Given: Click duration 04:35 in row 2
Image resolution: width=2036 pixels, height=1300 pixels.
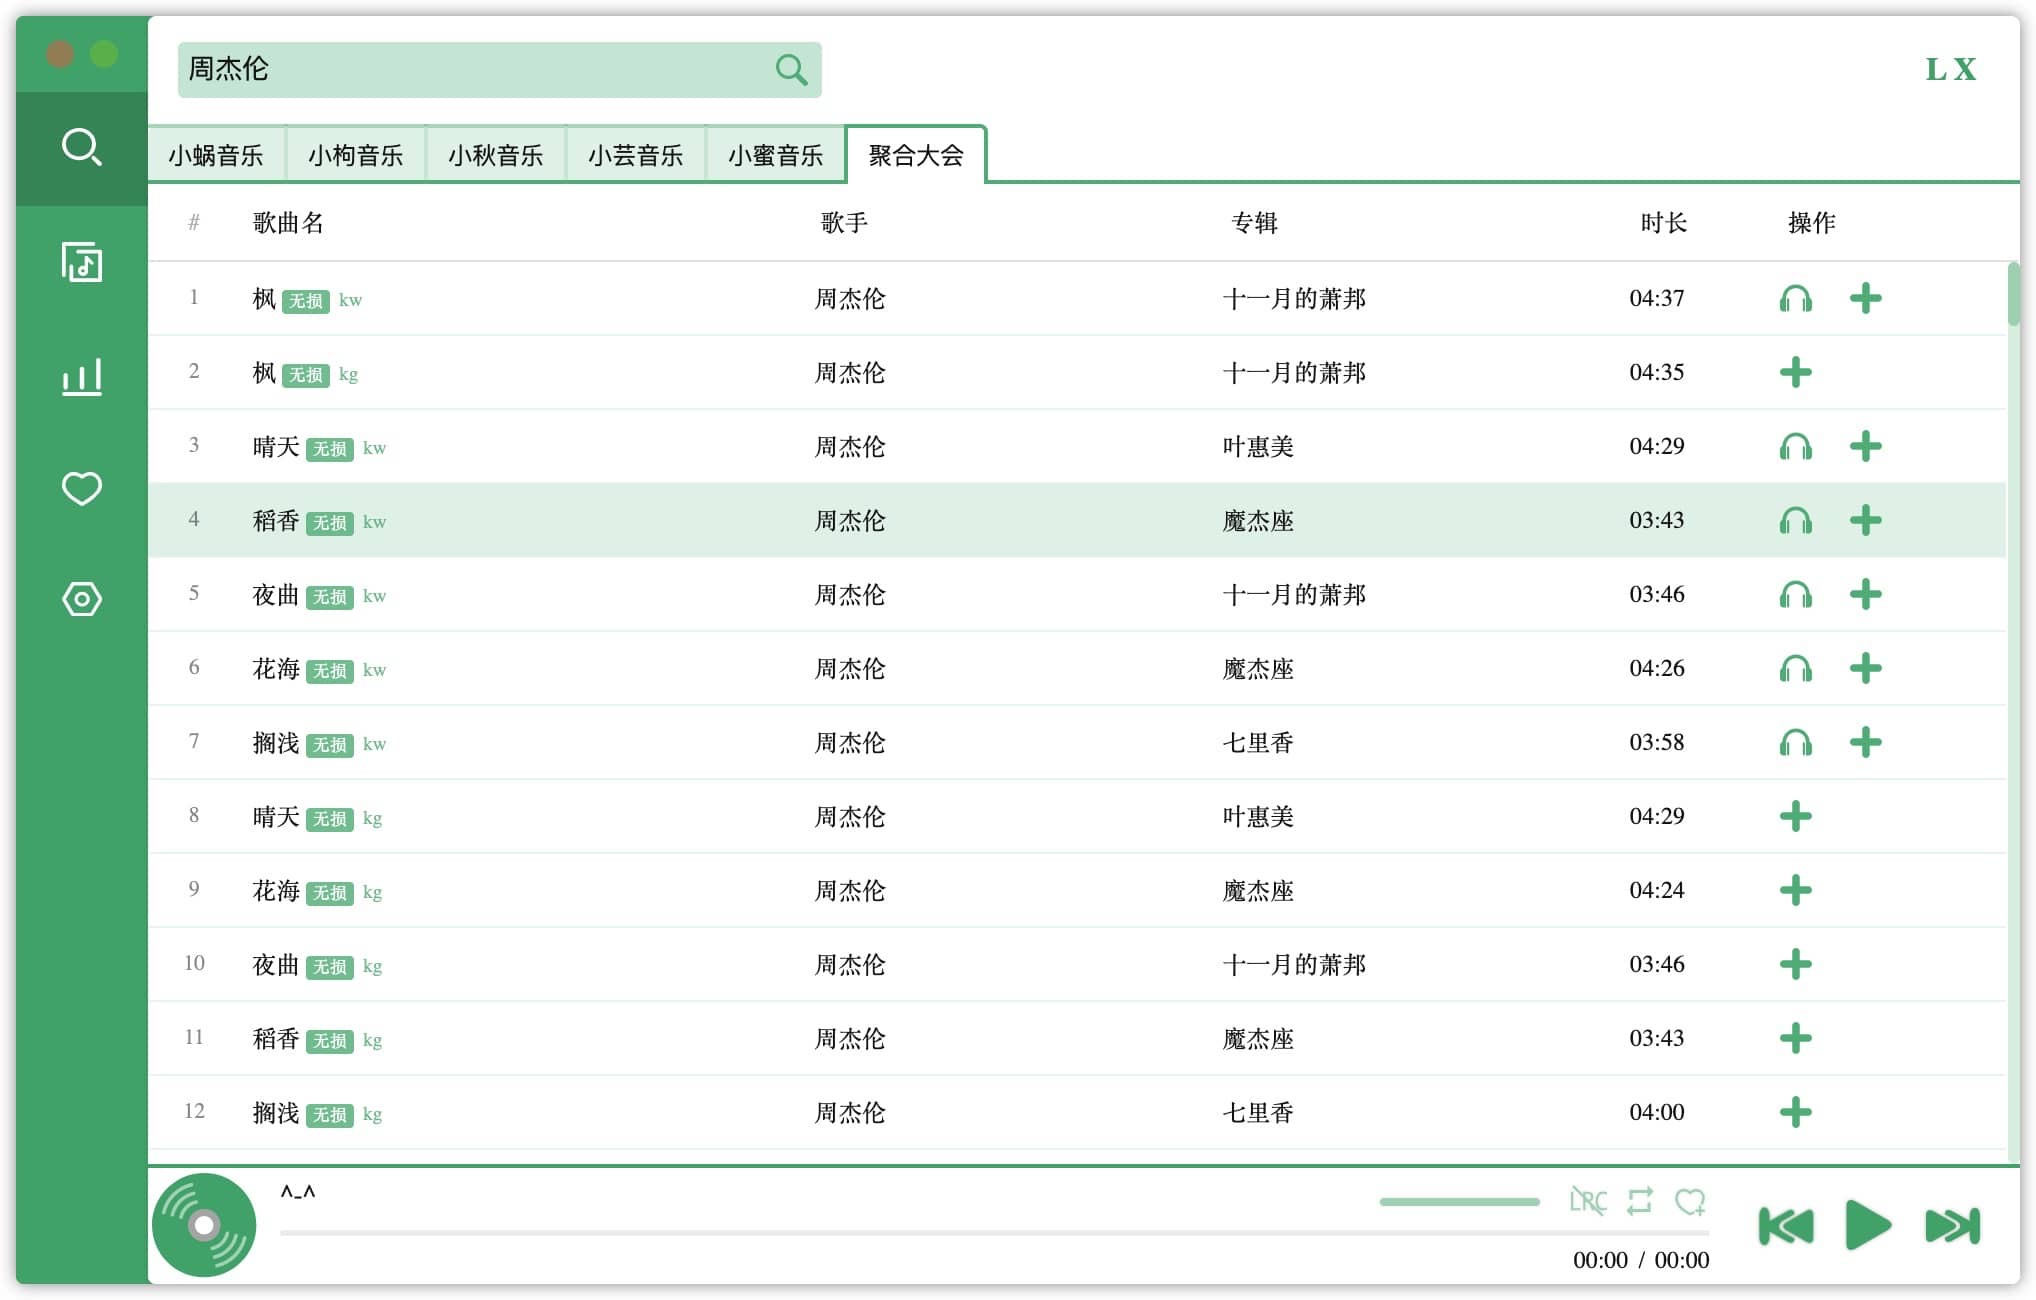Looking at the screenshot, I should (x=1656, y=372).
